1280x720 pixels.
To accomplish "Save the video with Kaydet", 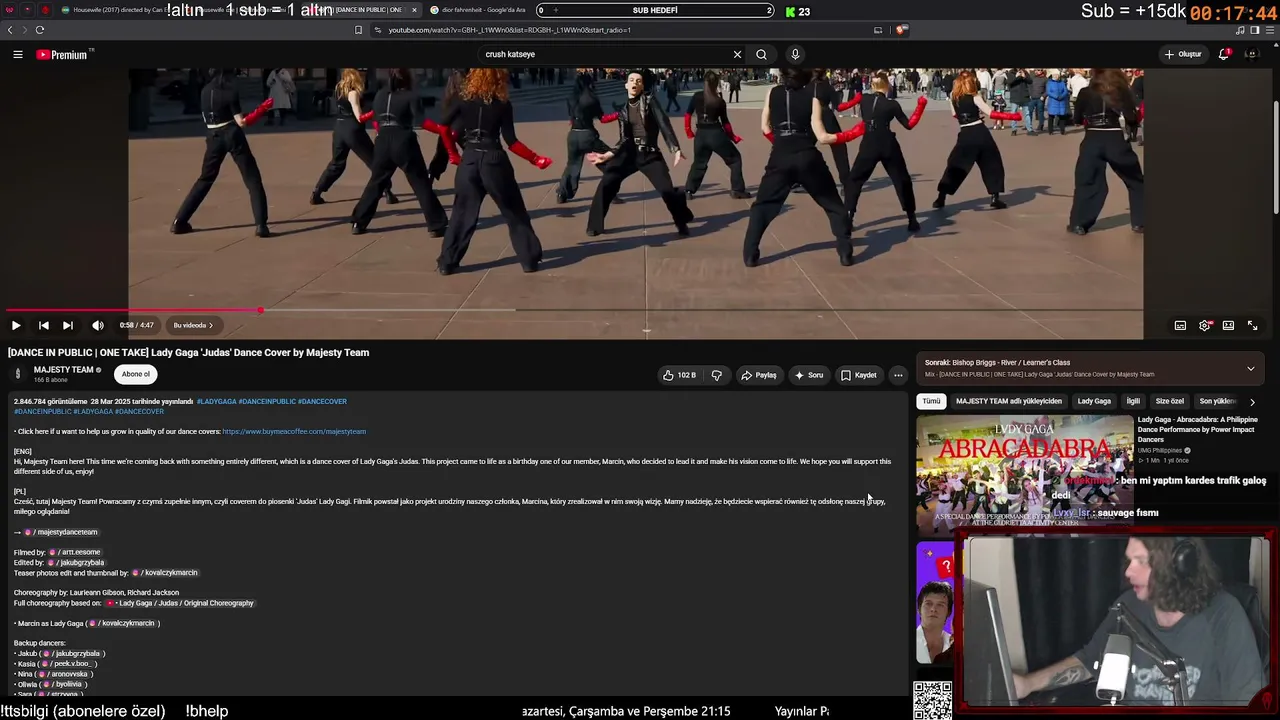I will pos(859,375).
